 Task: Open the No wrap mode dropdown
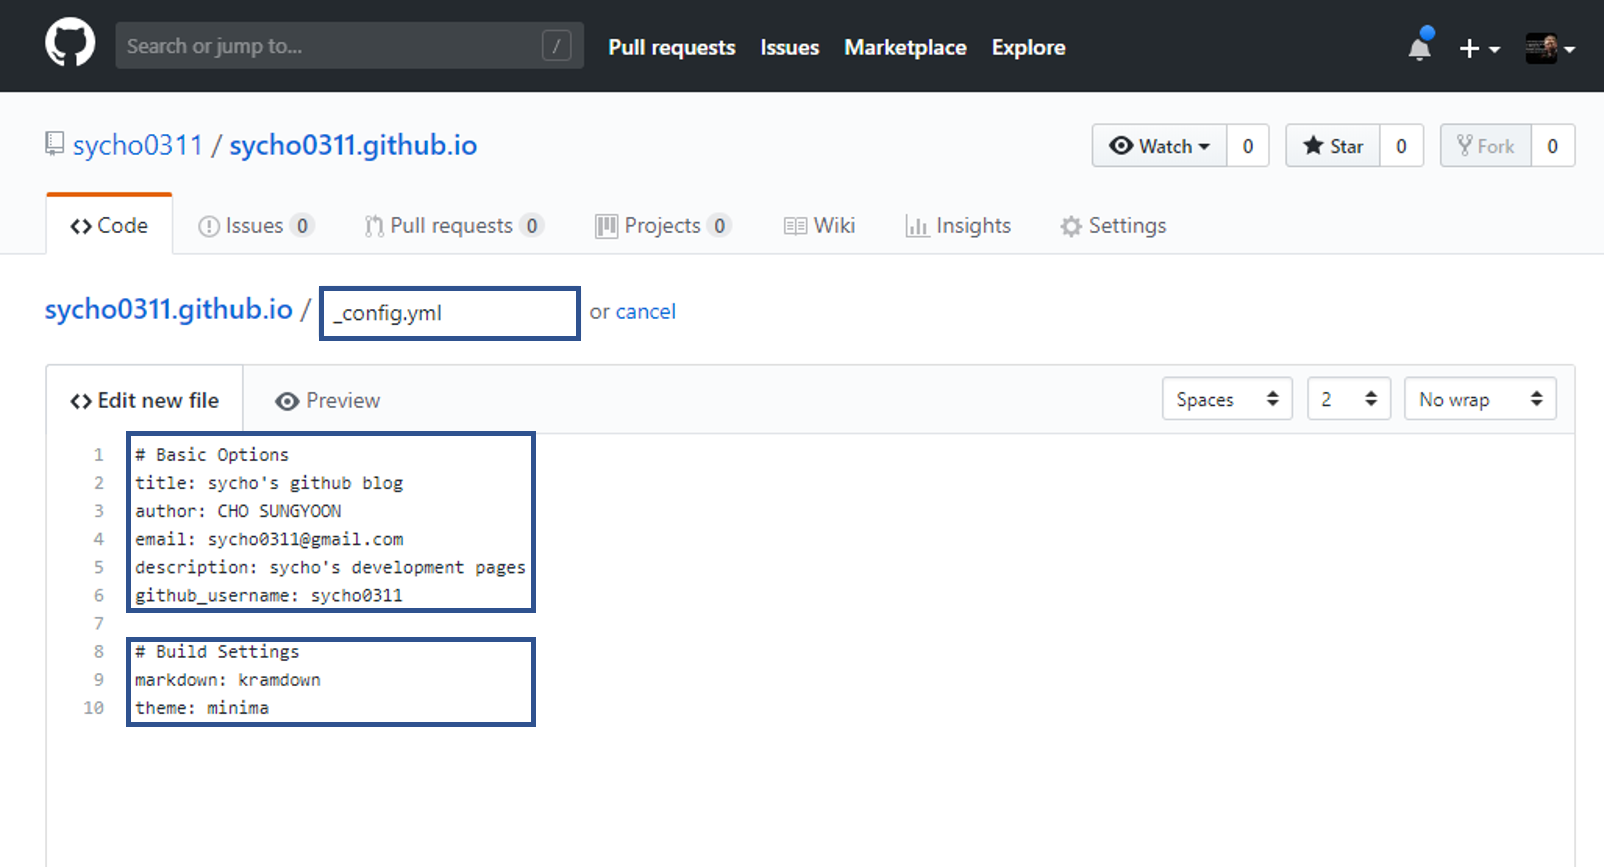pos(1480,399)
